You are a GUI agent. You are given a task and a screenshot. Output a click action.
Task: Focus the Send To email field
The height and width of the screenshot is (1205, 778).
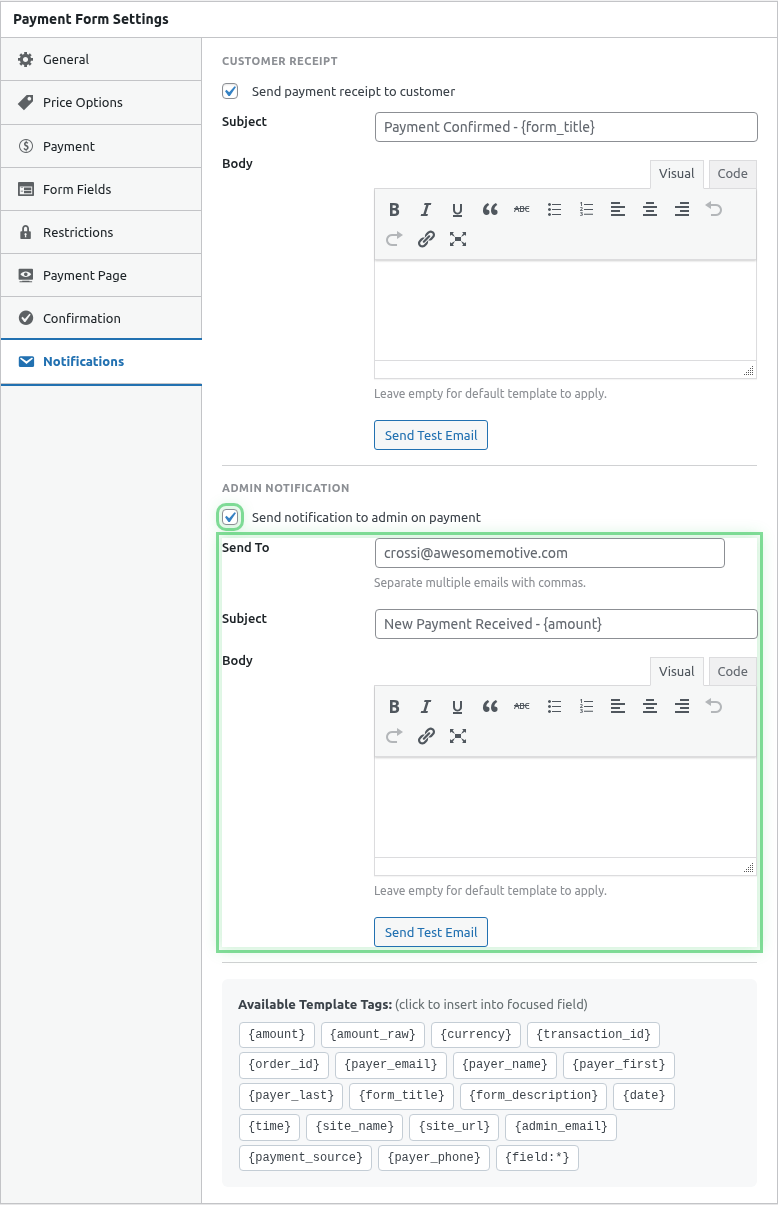click(x=549, y=553)
